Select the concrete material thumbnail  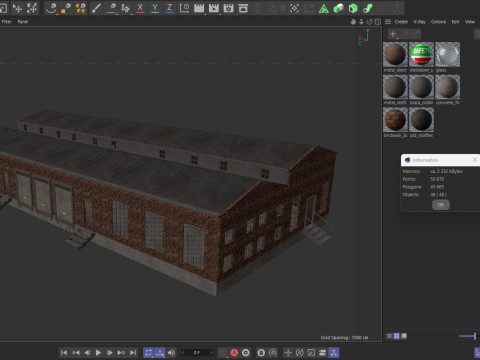[447, 87]
